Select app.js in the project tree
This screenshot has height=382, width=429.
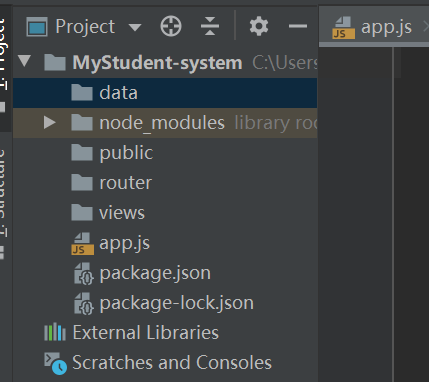pyautogui.click(x=165, y=243)
